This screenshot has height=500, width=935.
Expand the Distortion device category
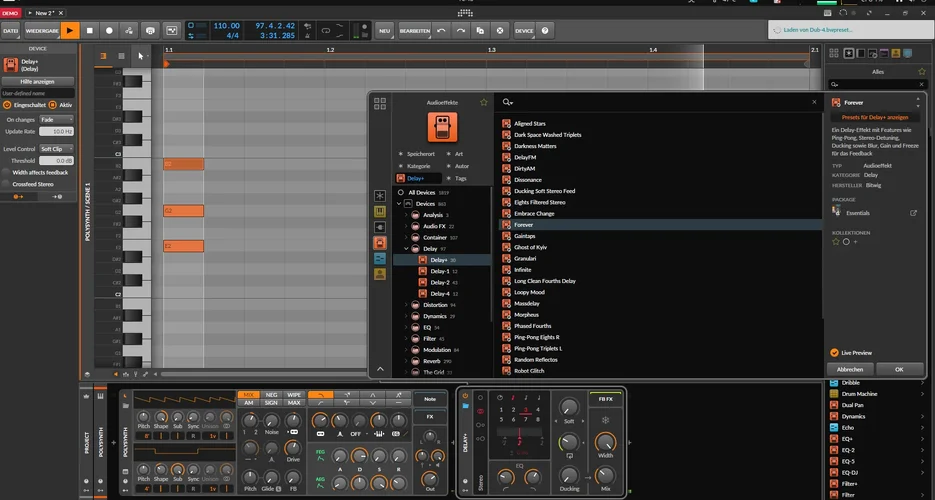click(x=407, y=305)
